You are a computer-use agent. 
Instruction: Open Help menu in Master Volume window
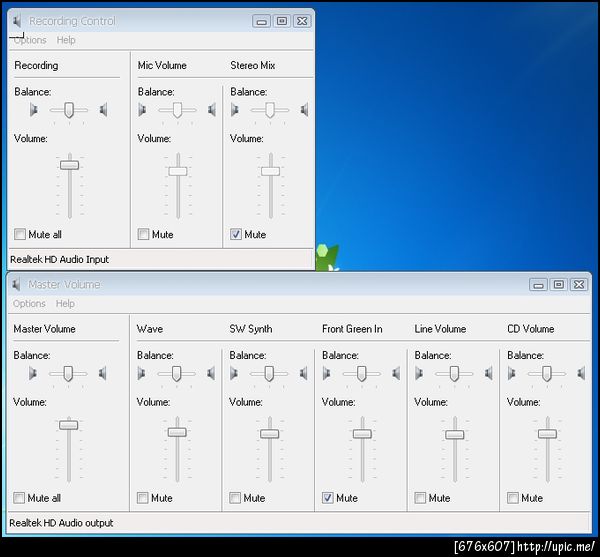click(65, 303)
